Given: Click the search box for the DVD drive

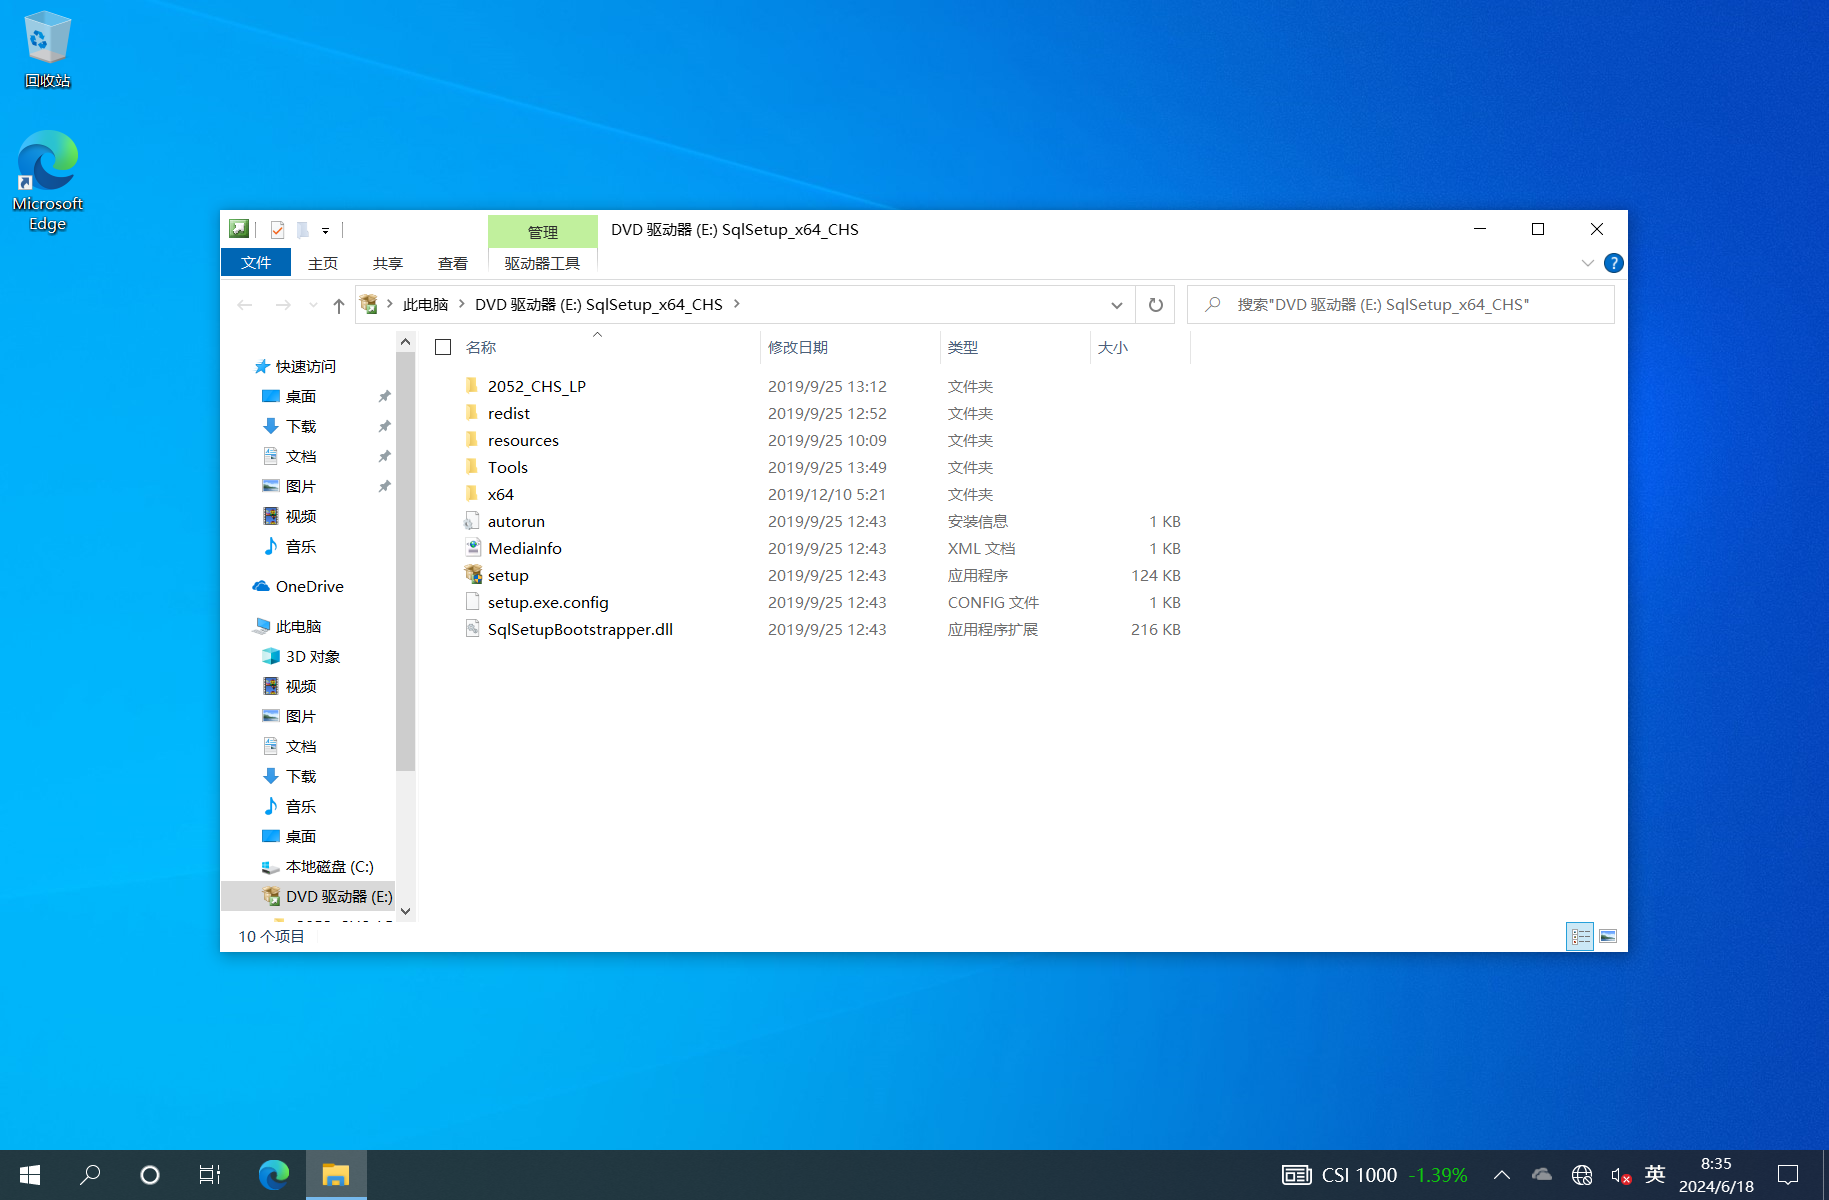Looking at the screenshot, I should point(1400,305).
